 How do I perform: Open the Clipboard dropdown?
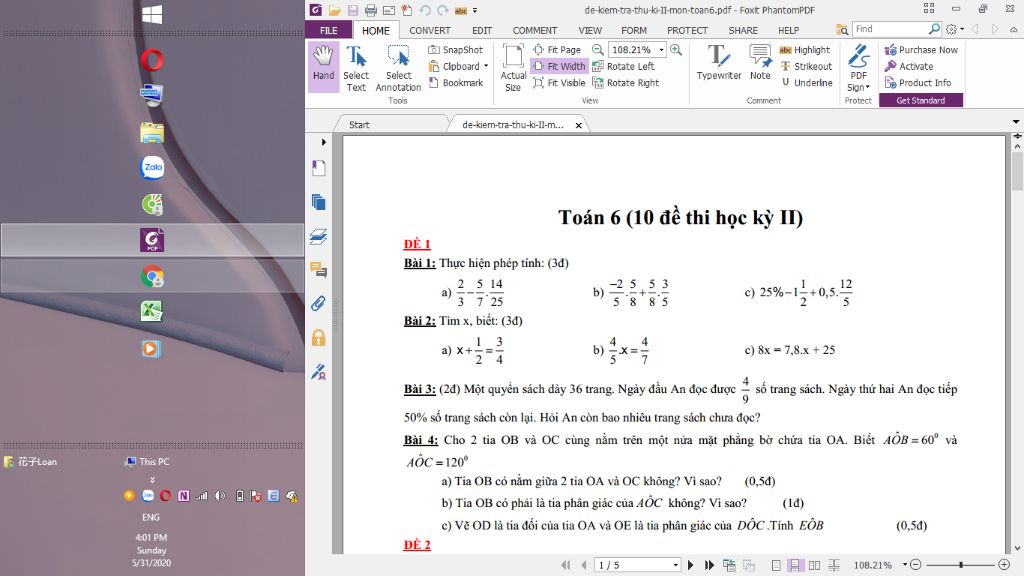tap(486, 66)
